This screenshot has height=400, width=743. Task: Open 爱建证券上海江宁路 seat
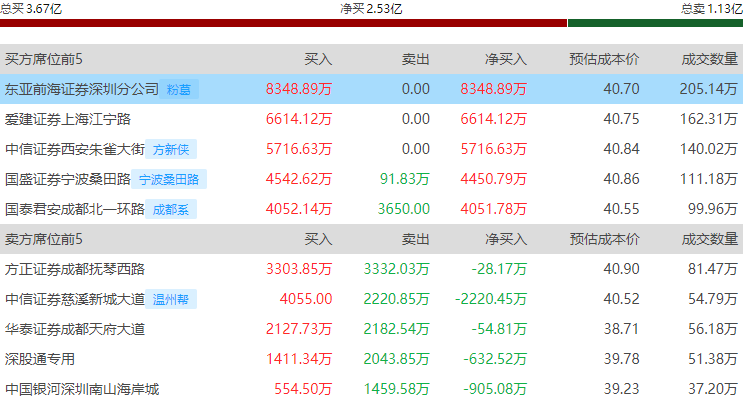(68, 119)
